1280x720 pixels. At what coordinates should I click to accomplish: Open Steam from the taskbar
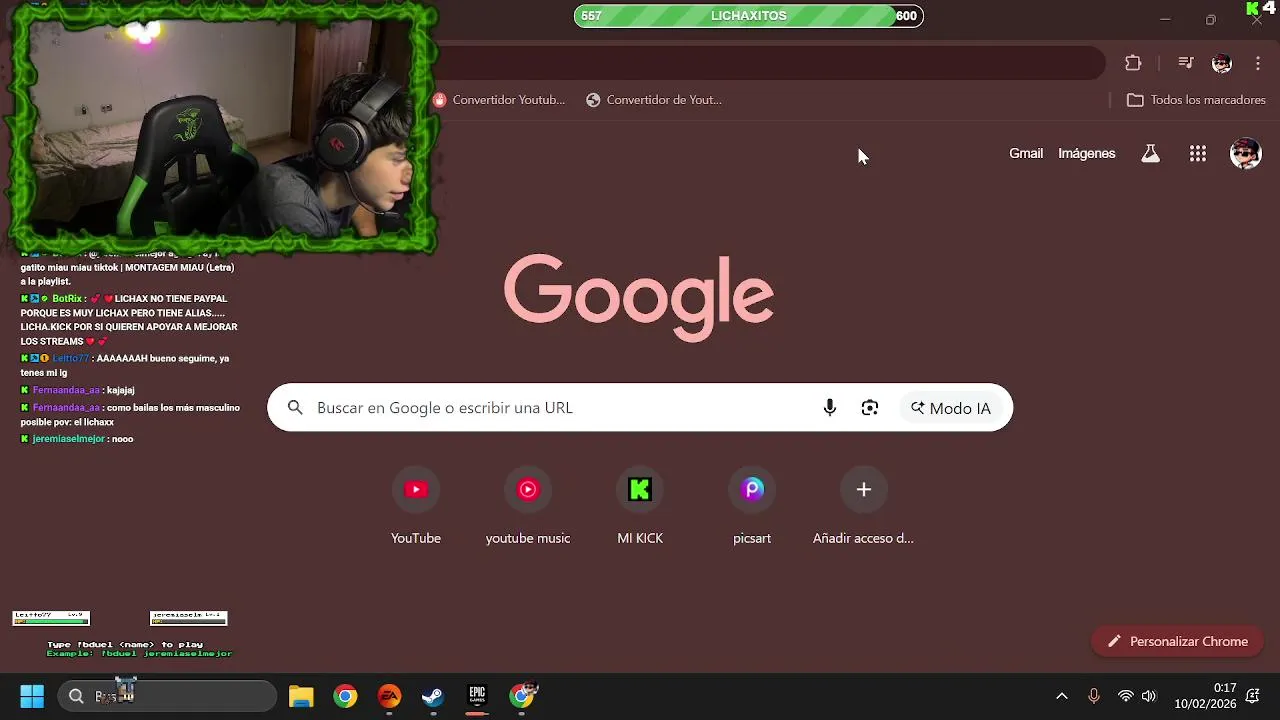coord(433,696)
